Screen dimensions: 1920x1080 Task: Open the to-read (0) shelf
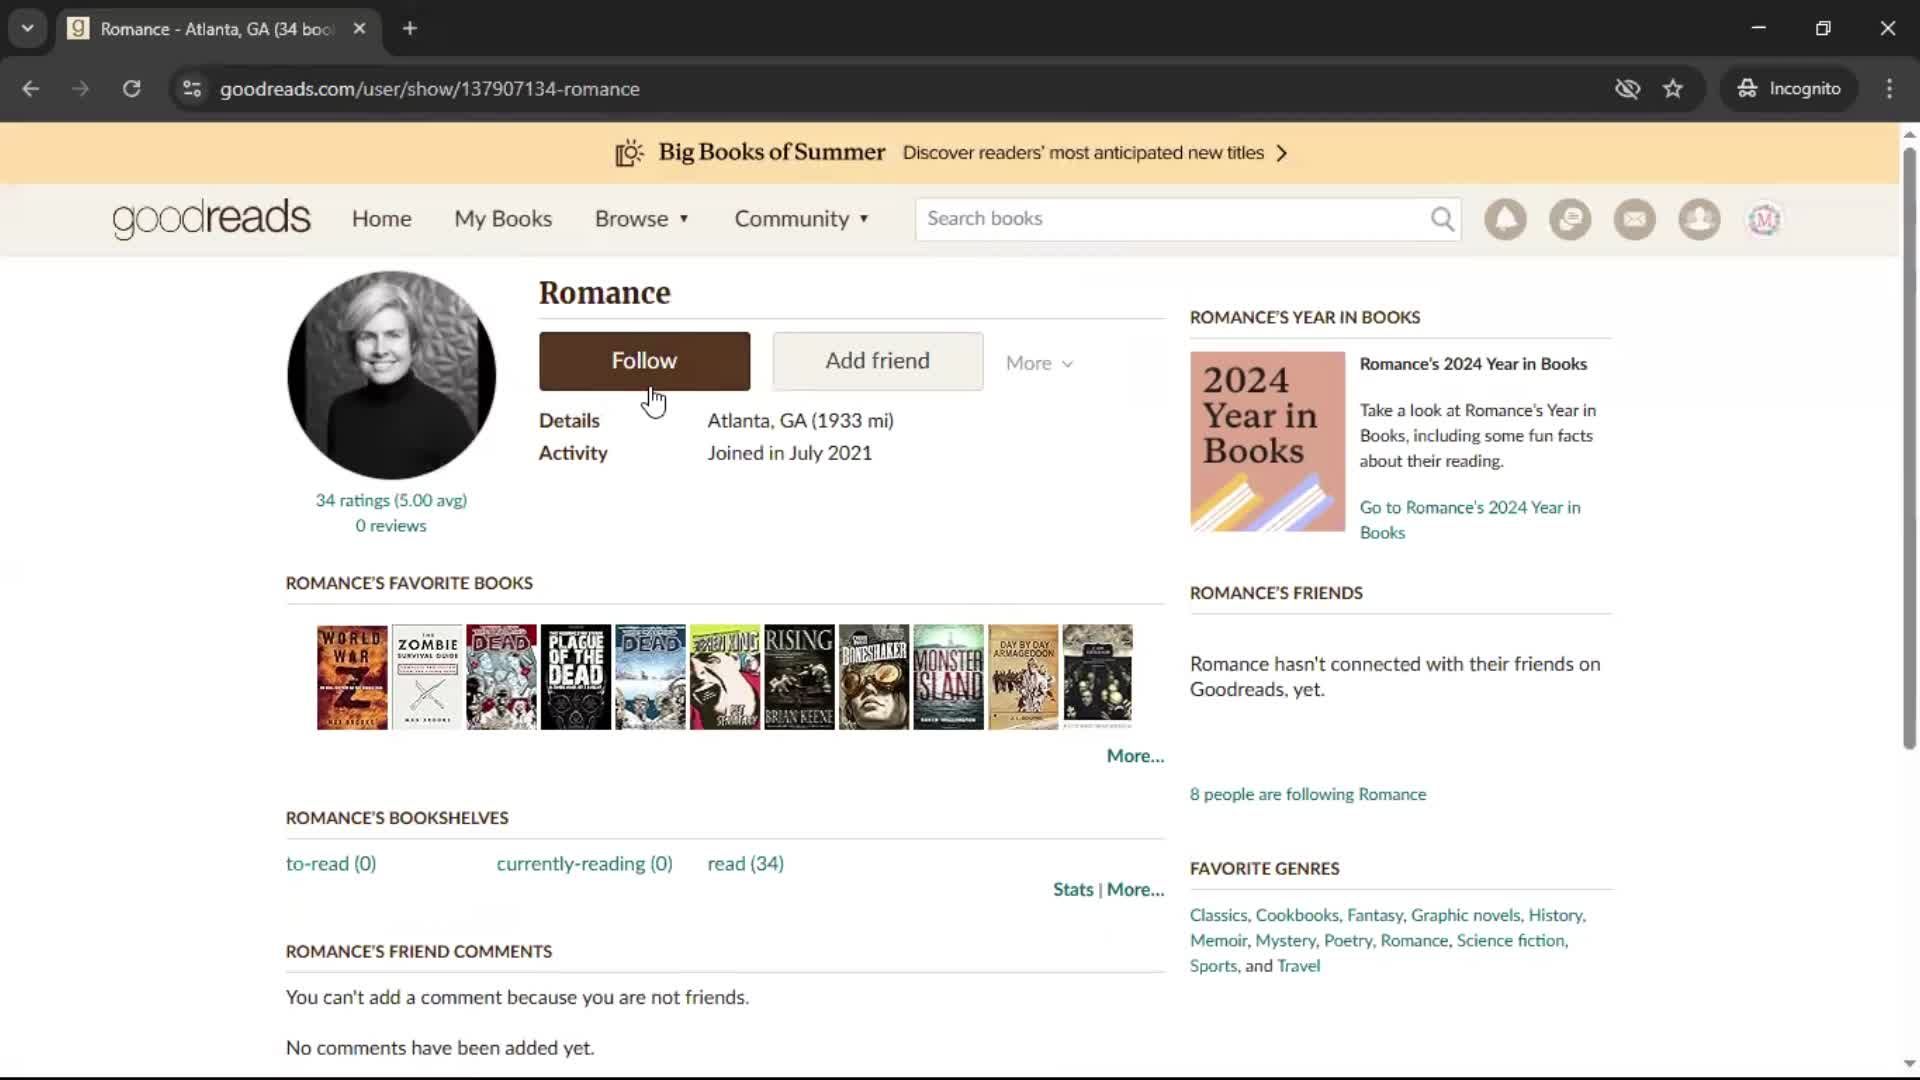331,864
